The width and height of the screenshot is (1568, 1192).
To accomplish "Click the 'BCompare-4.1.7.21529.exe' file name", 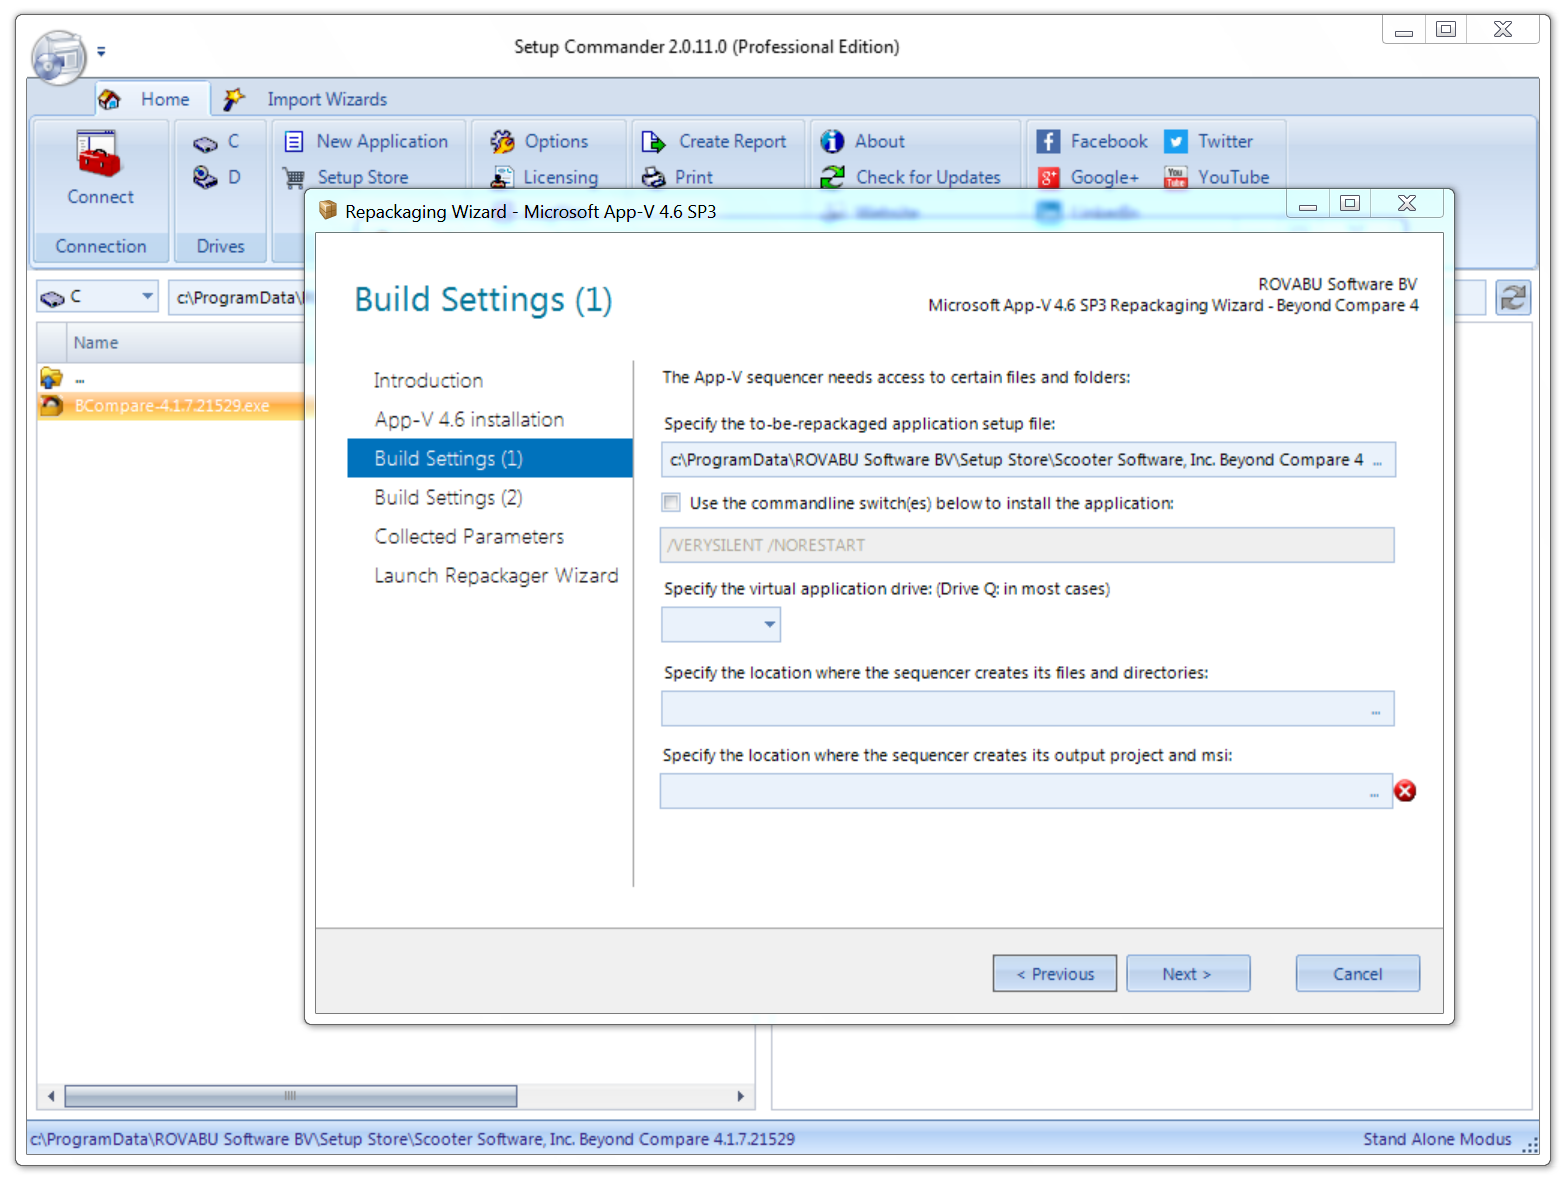I will point(172,406).
